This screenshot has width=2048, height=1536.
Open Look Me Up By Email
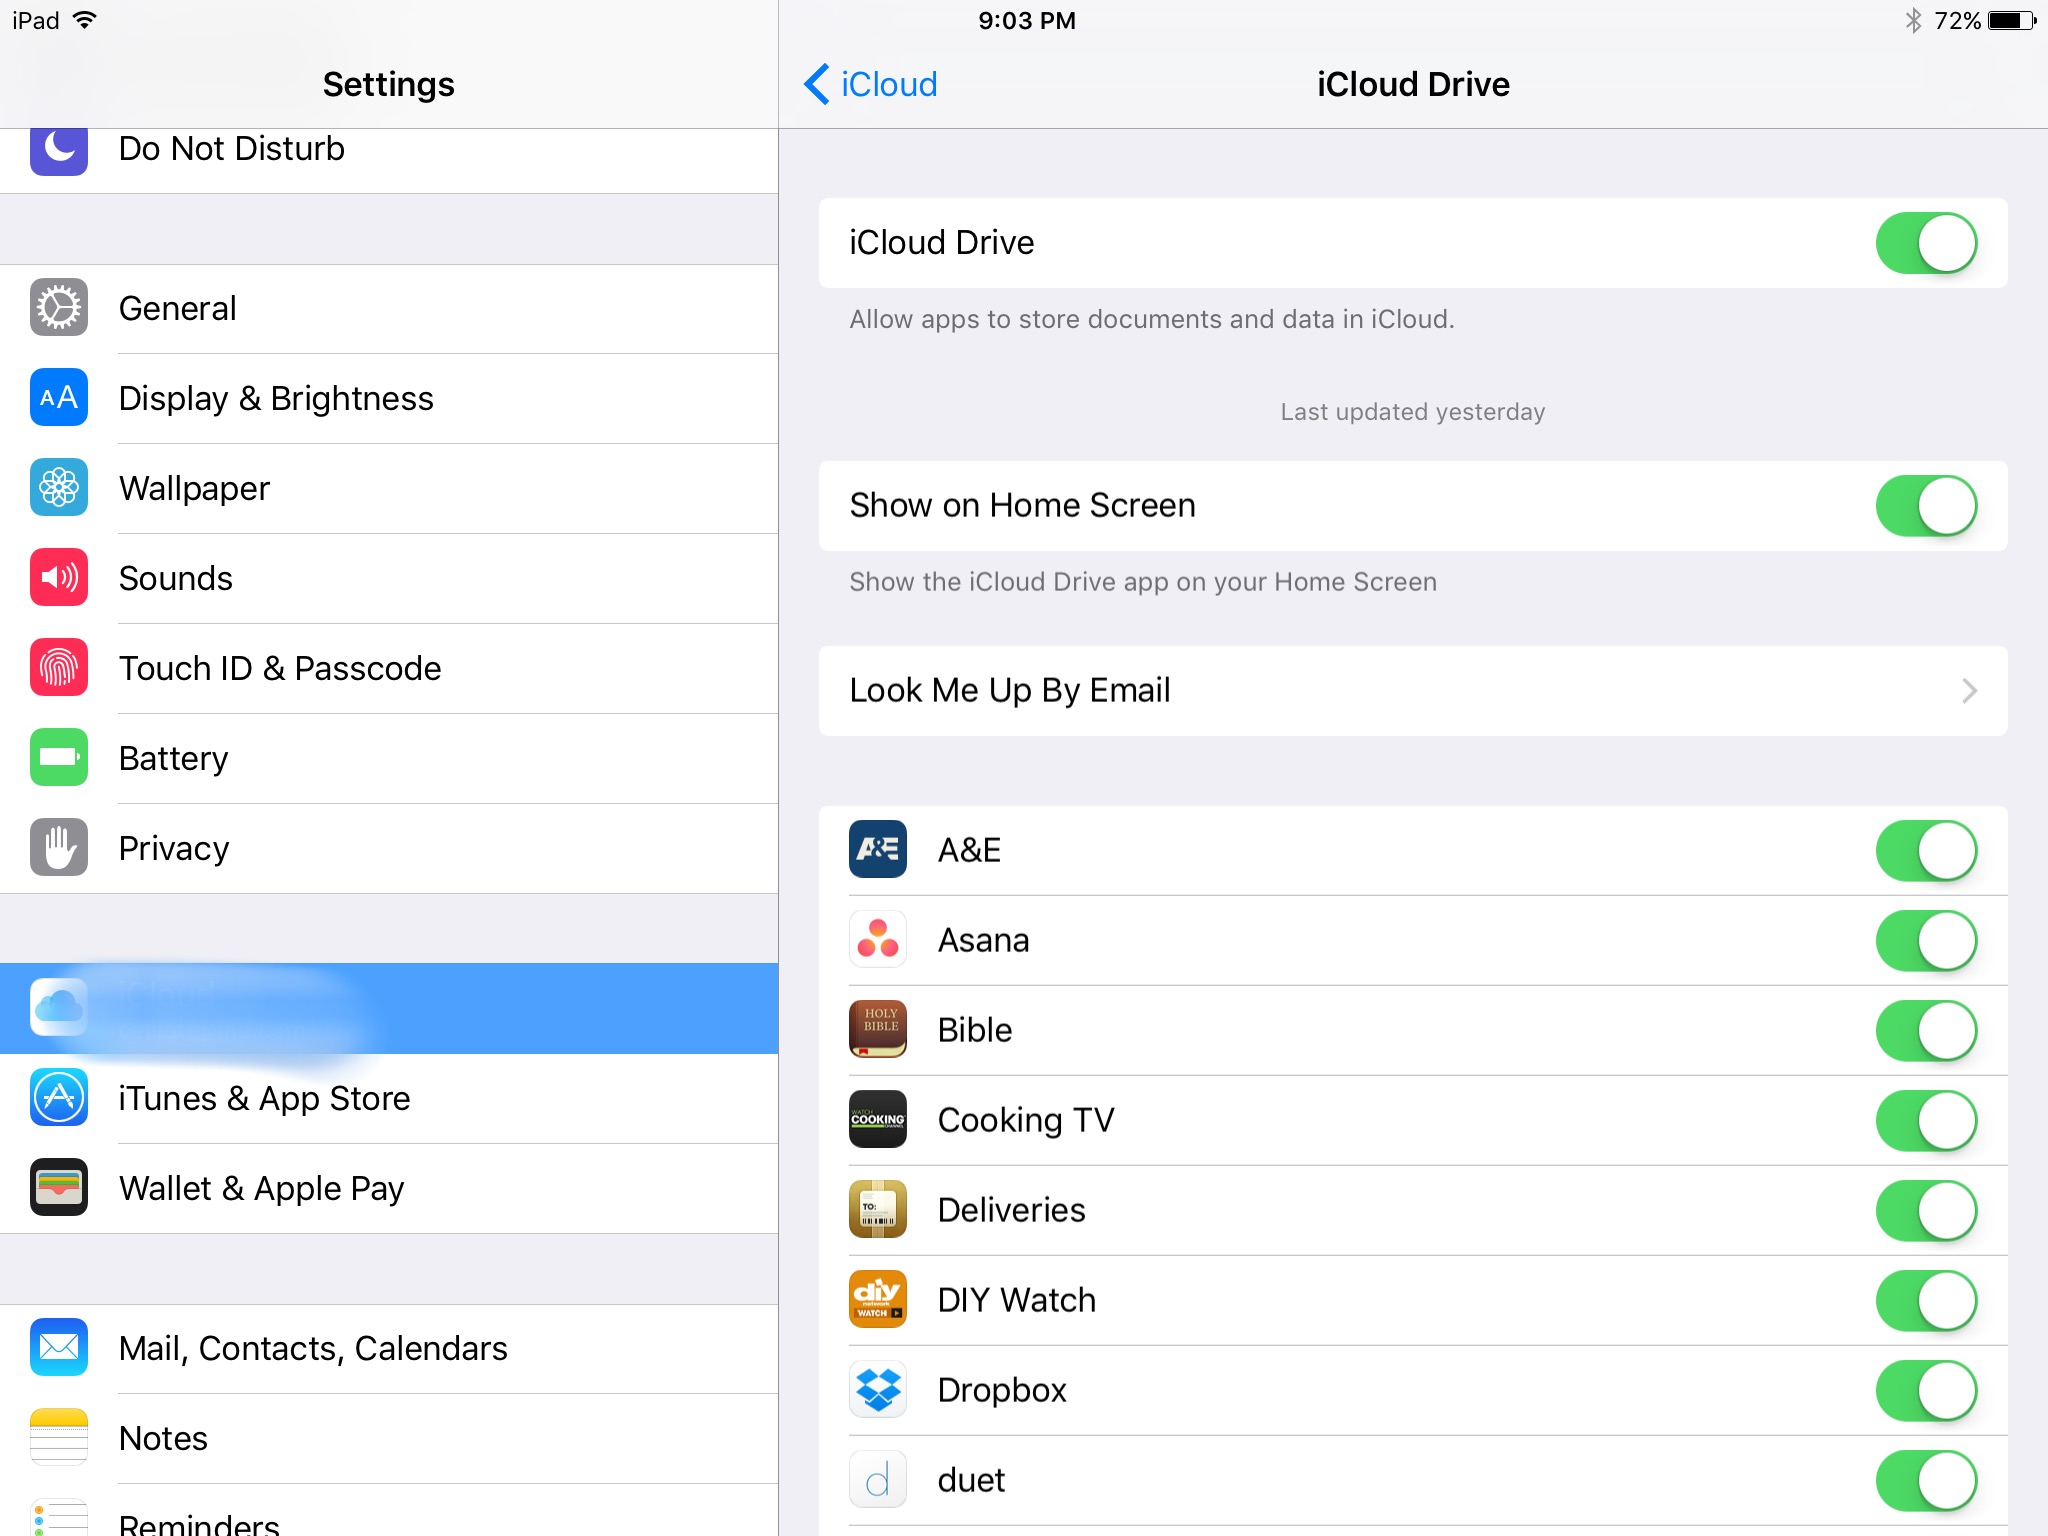coord(1410,690)
